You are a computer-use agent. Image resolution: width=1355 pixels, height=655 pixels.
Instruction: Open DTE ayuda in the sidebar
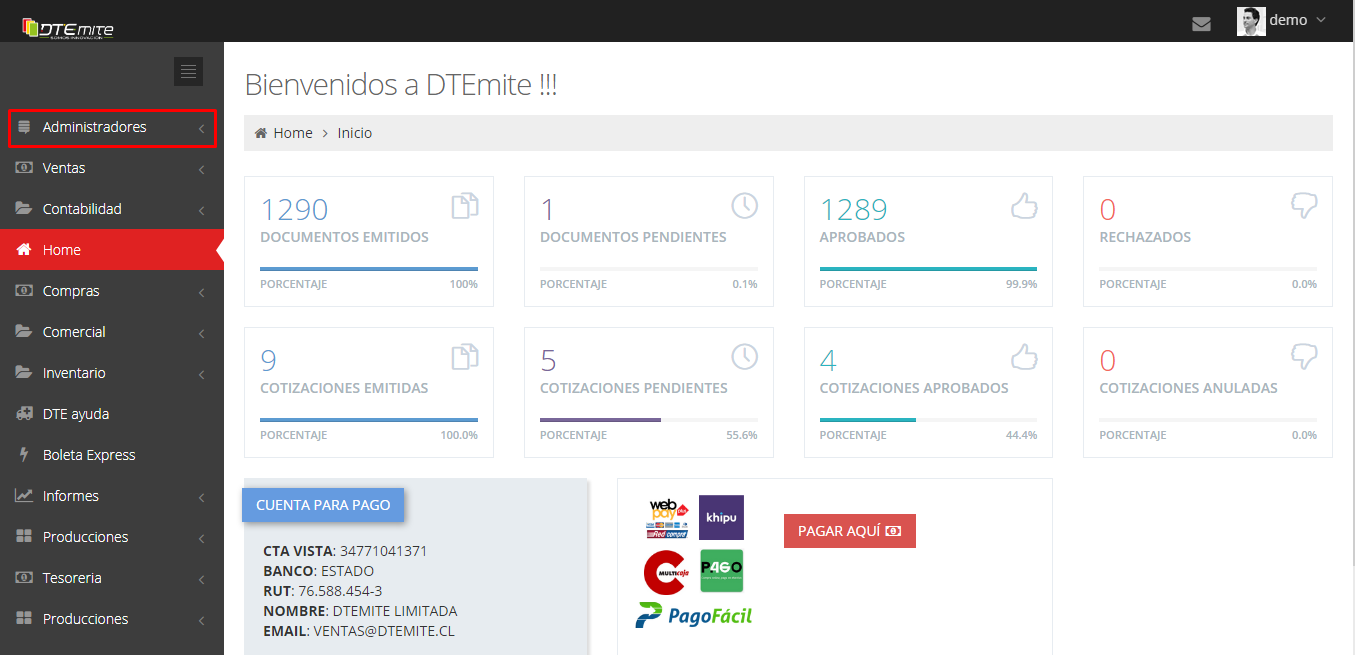(x=112, y=414)
